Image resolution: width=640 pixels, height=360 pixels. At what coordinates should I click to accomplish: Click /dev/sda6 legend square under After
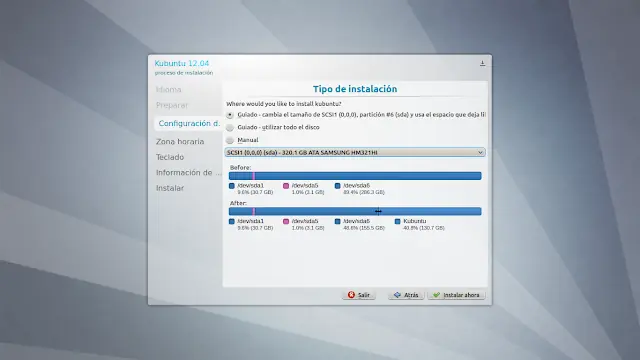[x=338, y=221]
